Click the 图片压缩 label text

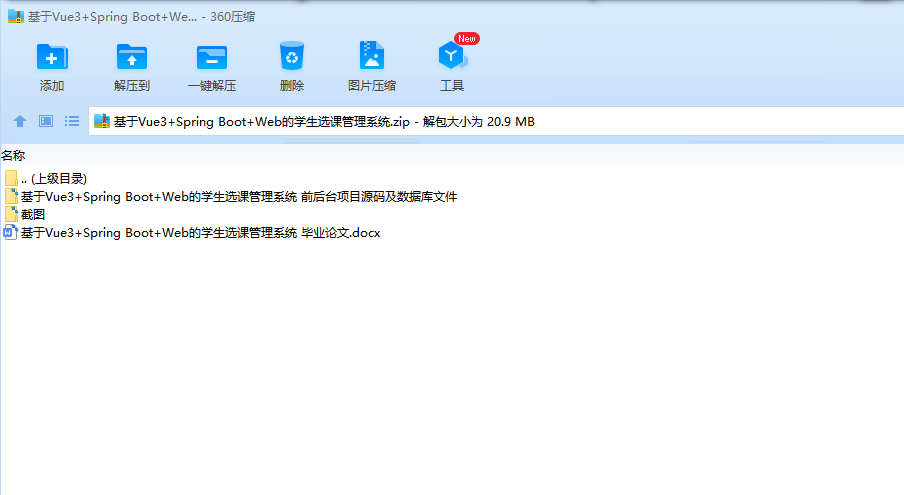point(372,86)
